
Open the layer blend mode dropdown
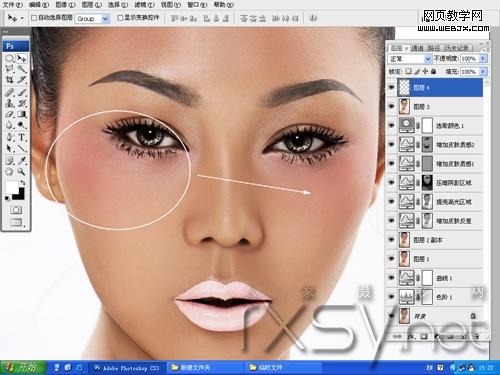pos(410,59)
